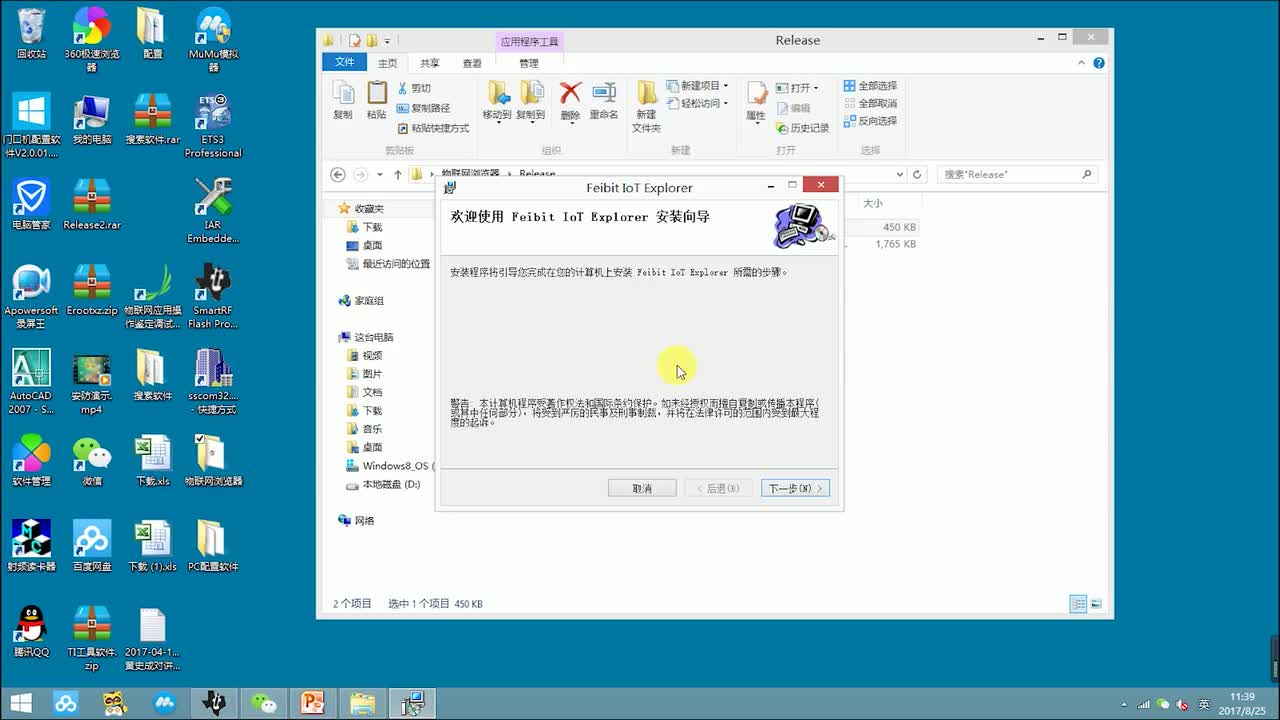Click Cancel (取消) in the installer wizard
The image size is (1280, 720).
click(642, 488)
